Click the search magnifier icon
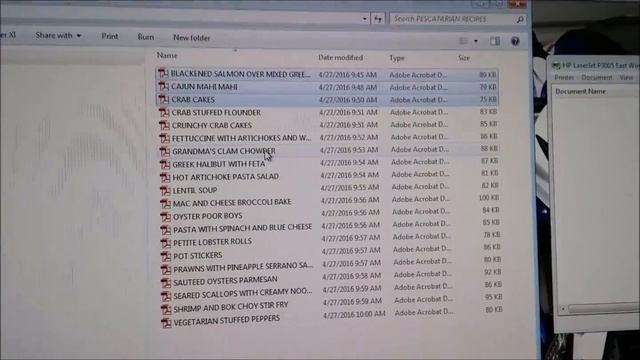Viewport: 640px width, 360px height. pos(520,19)
